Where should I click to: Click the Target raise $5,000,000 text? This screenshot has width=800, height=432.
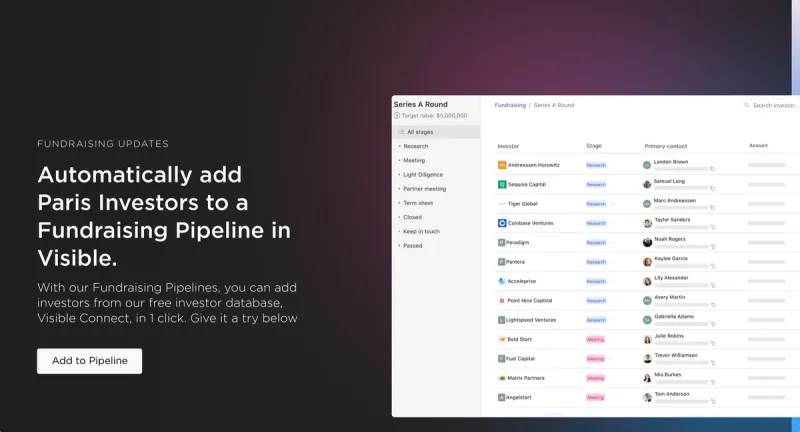point(434,116)
